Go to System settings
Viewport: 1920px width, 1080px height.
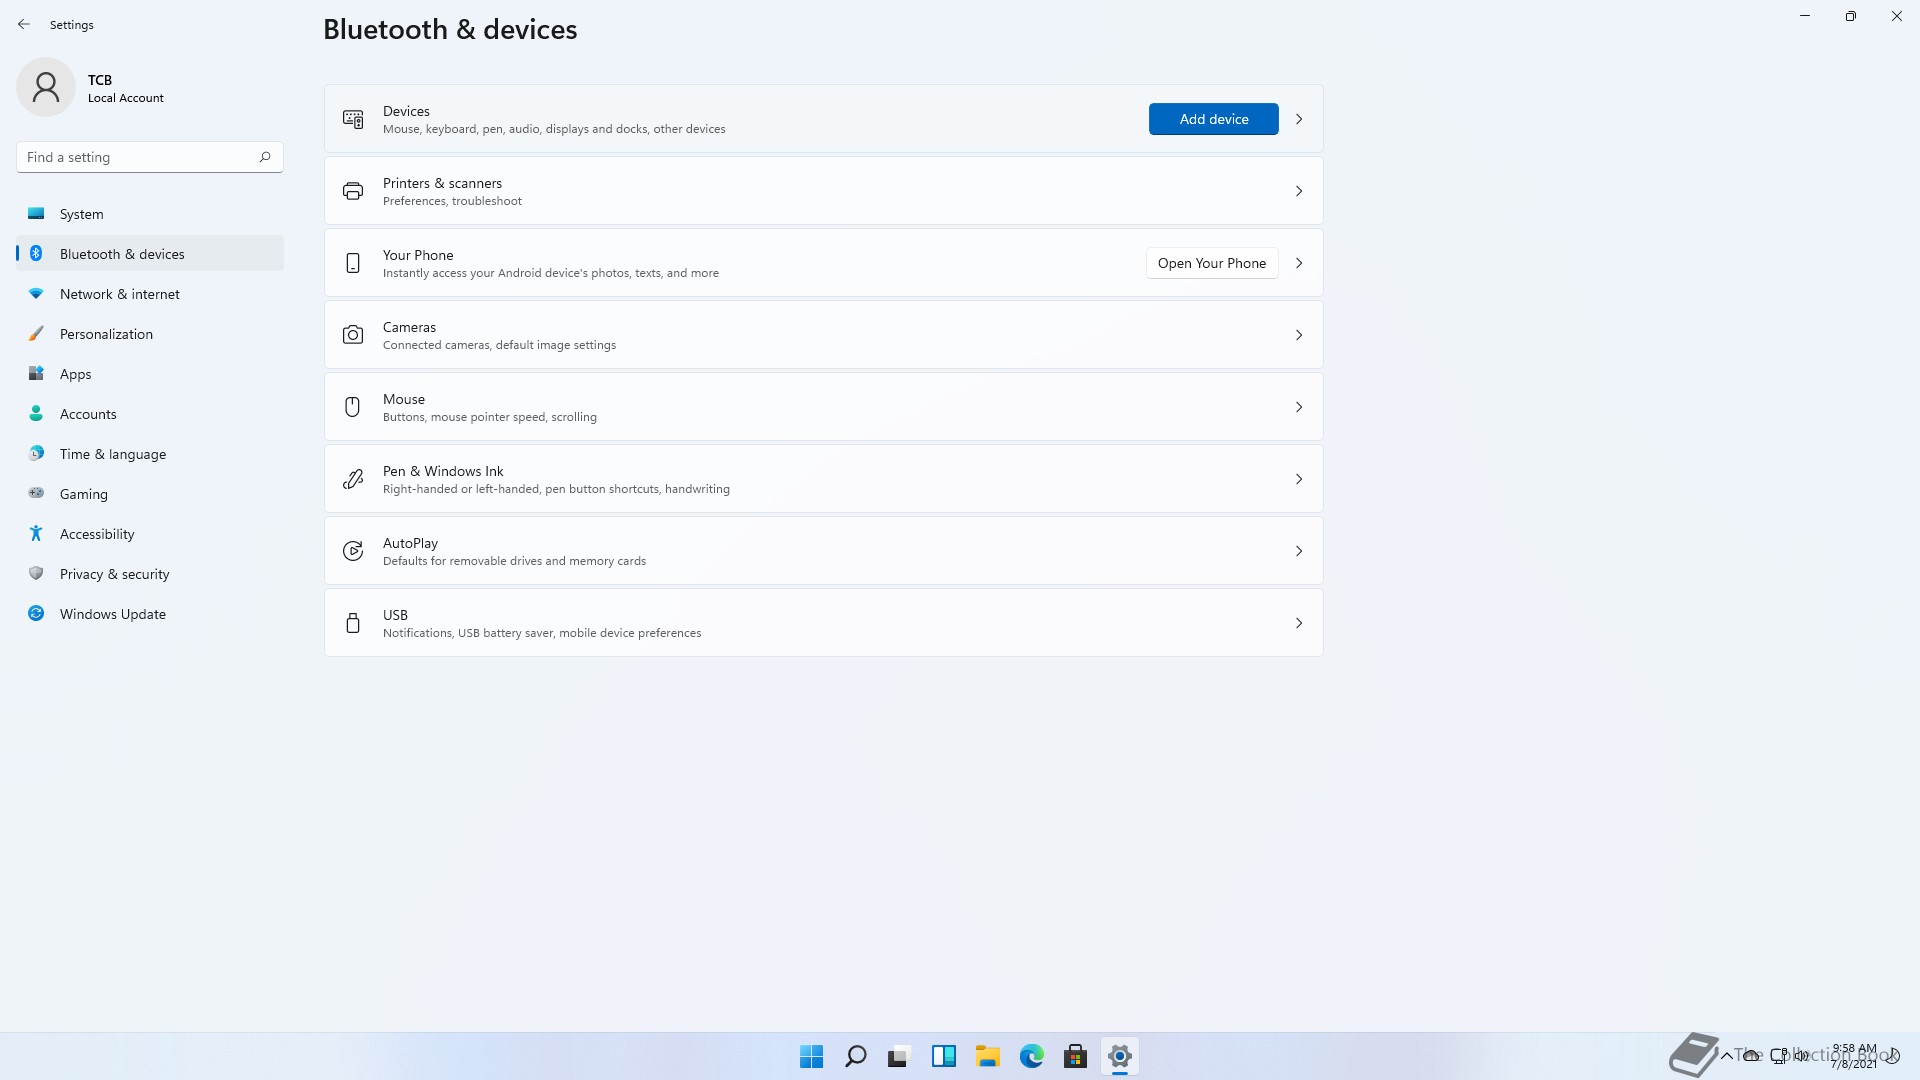(x=150, y=213)
